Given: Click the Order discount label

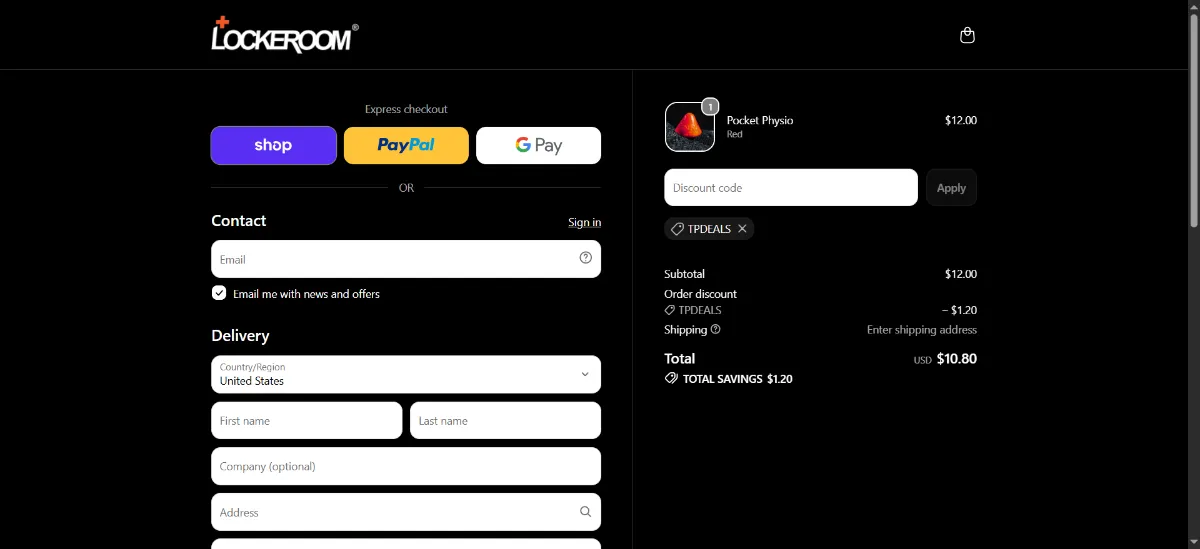Looking at the screenshot, I should pos(700,294).
